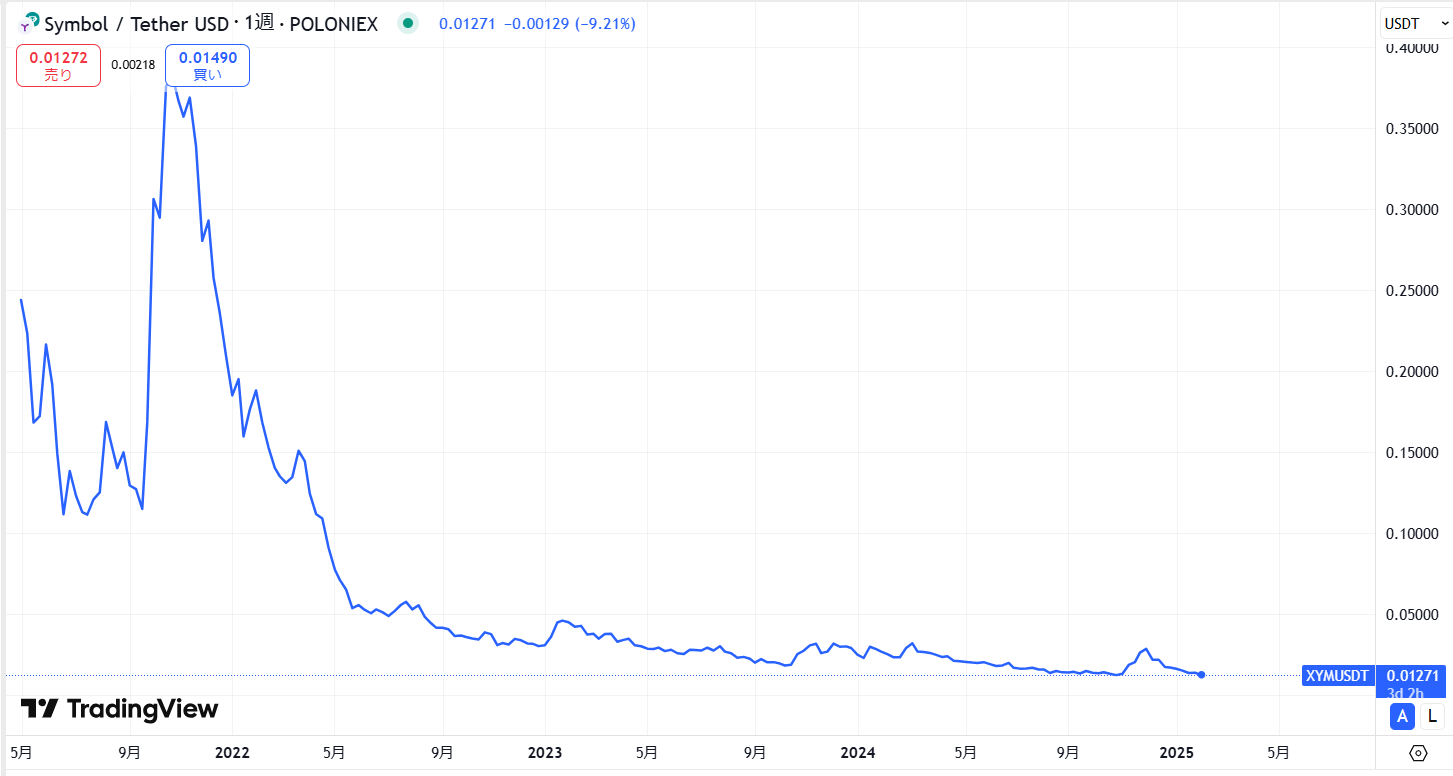Click the POLONIEX exchange label

point(333,24)
